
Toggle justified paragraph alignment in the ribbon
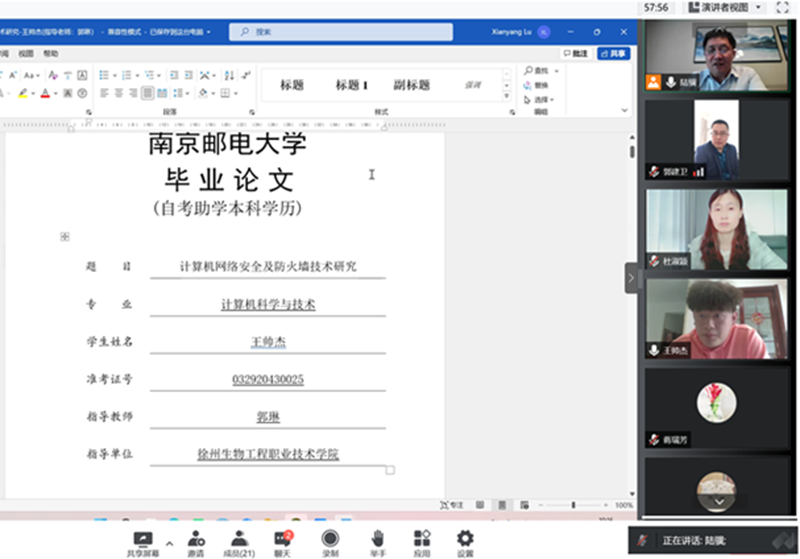tap(148, 93)
